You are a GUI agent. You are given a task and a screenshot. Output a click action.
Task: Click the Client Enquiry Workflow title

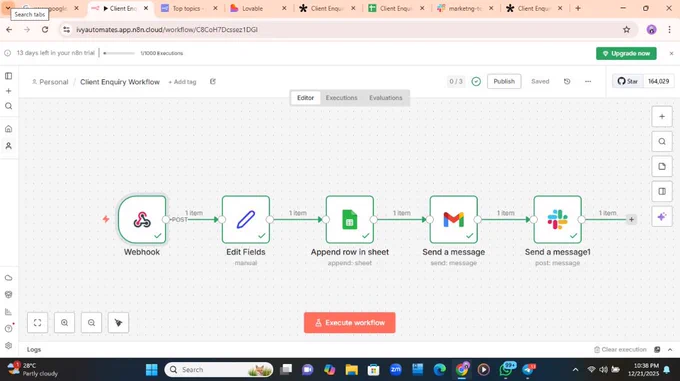pyautogui.click(x=120, y=82)
